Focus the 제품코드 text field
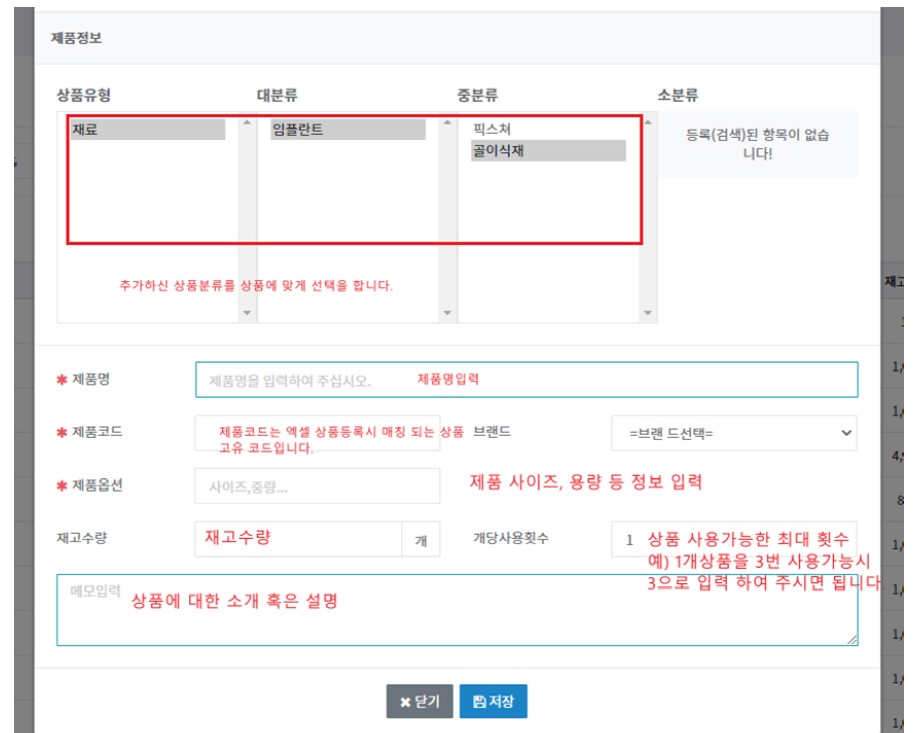This screenshot has height=733, width=914. click(x=316, y=433)
